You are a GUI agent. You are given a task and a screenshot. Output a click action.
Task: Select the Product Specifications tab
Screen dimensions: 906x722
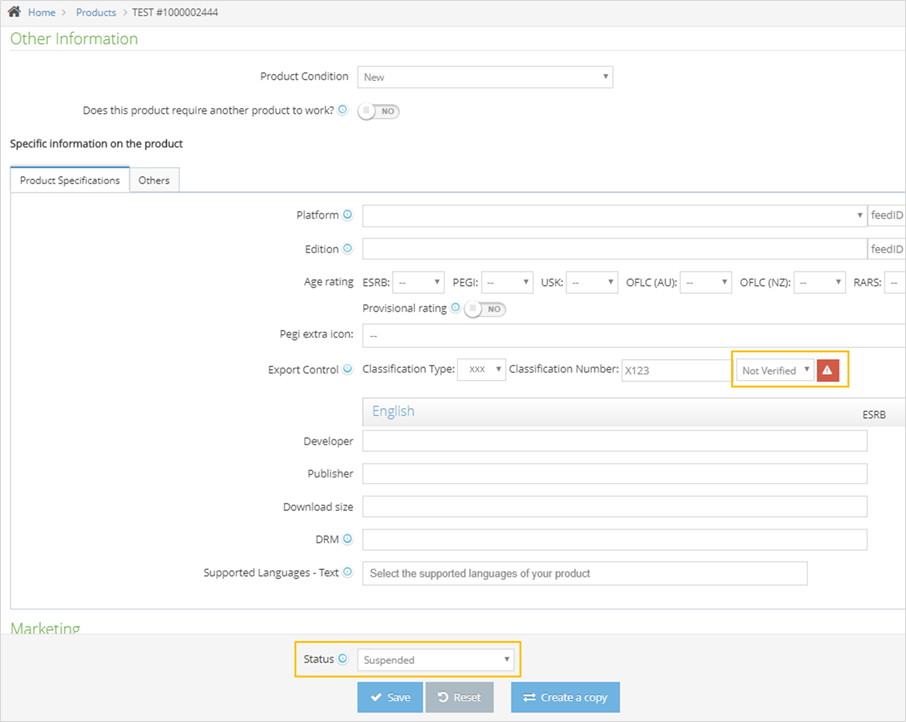coord(70,181)
